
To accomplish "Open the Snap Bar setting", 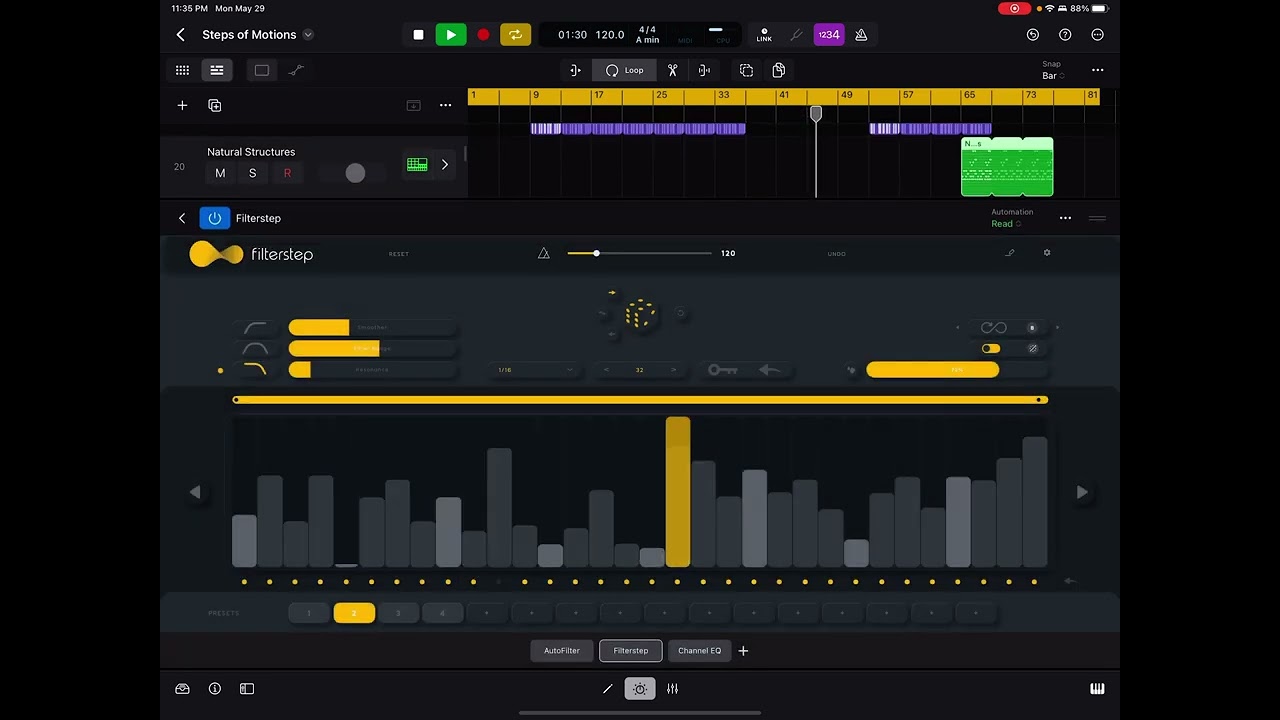I will [x=1051, y=70].
